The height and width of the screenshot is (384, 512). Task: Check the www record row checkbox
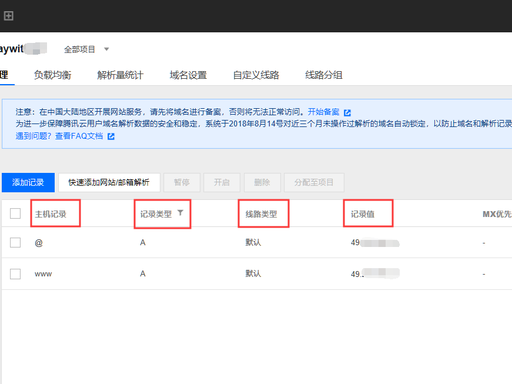click(15, 274)
